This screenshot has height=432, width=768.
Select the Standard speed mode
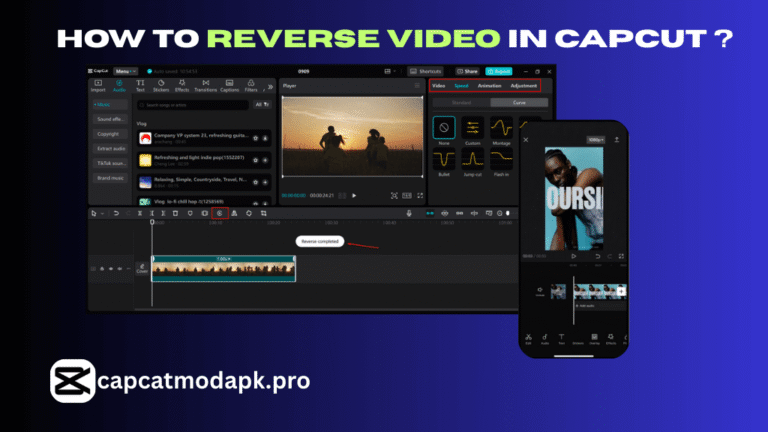tap(461, 102)
